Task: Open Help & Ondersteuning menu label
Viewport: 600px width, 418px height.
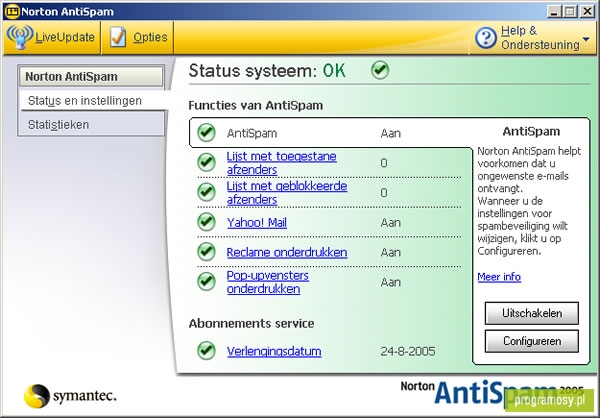Action: 540,38
